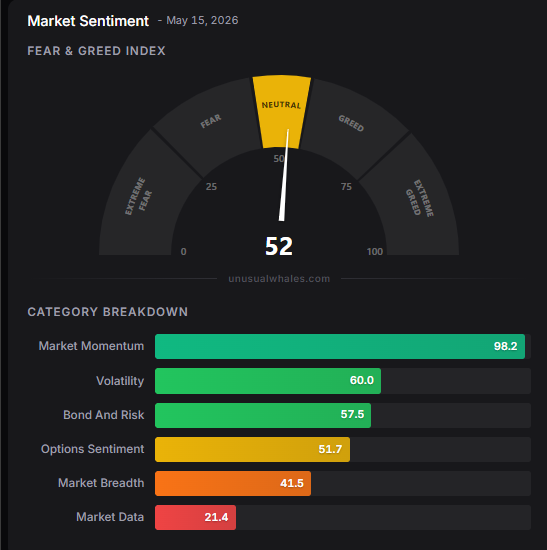Click the Volatility label
The image size is (547, 550).
click(x=120, y=381)
